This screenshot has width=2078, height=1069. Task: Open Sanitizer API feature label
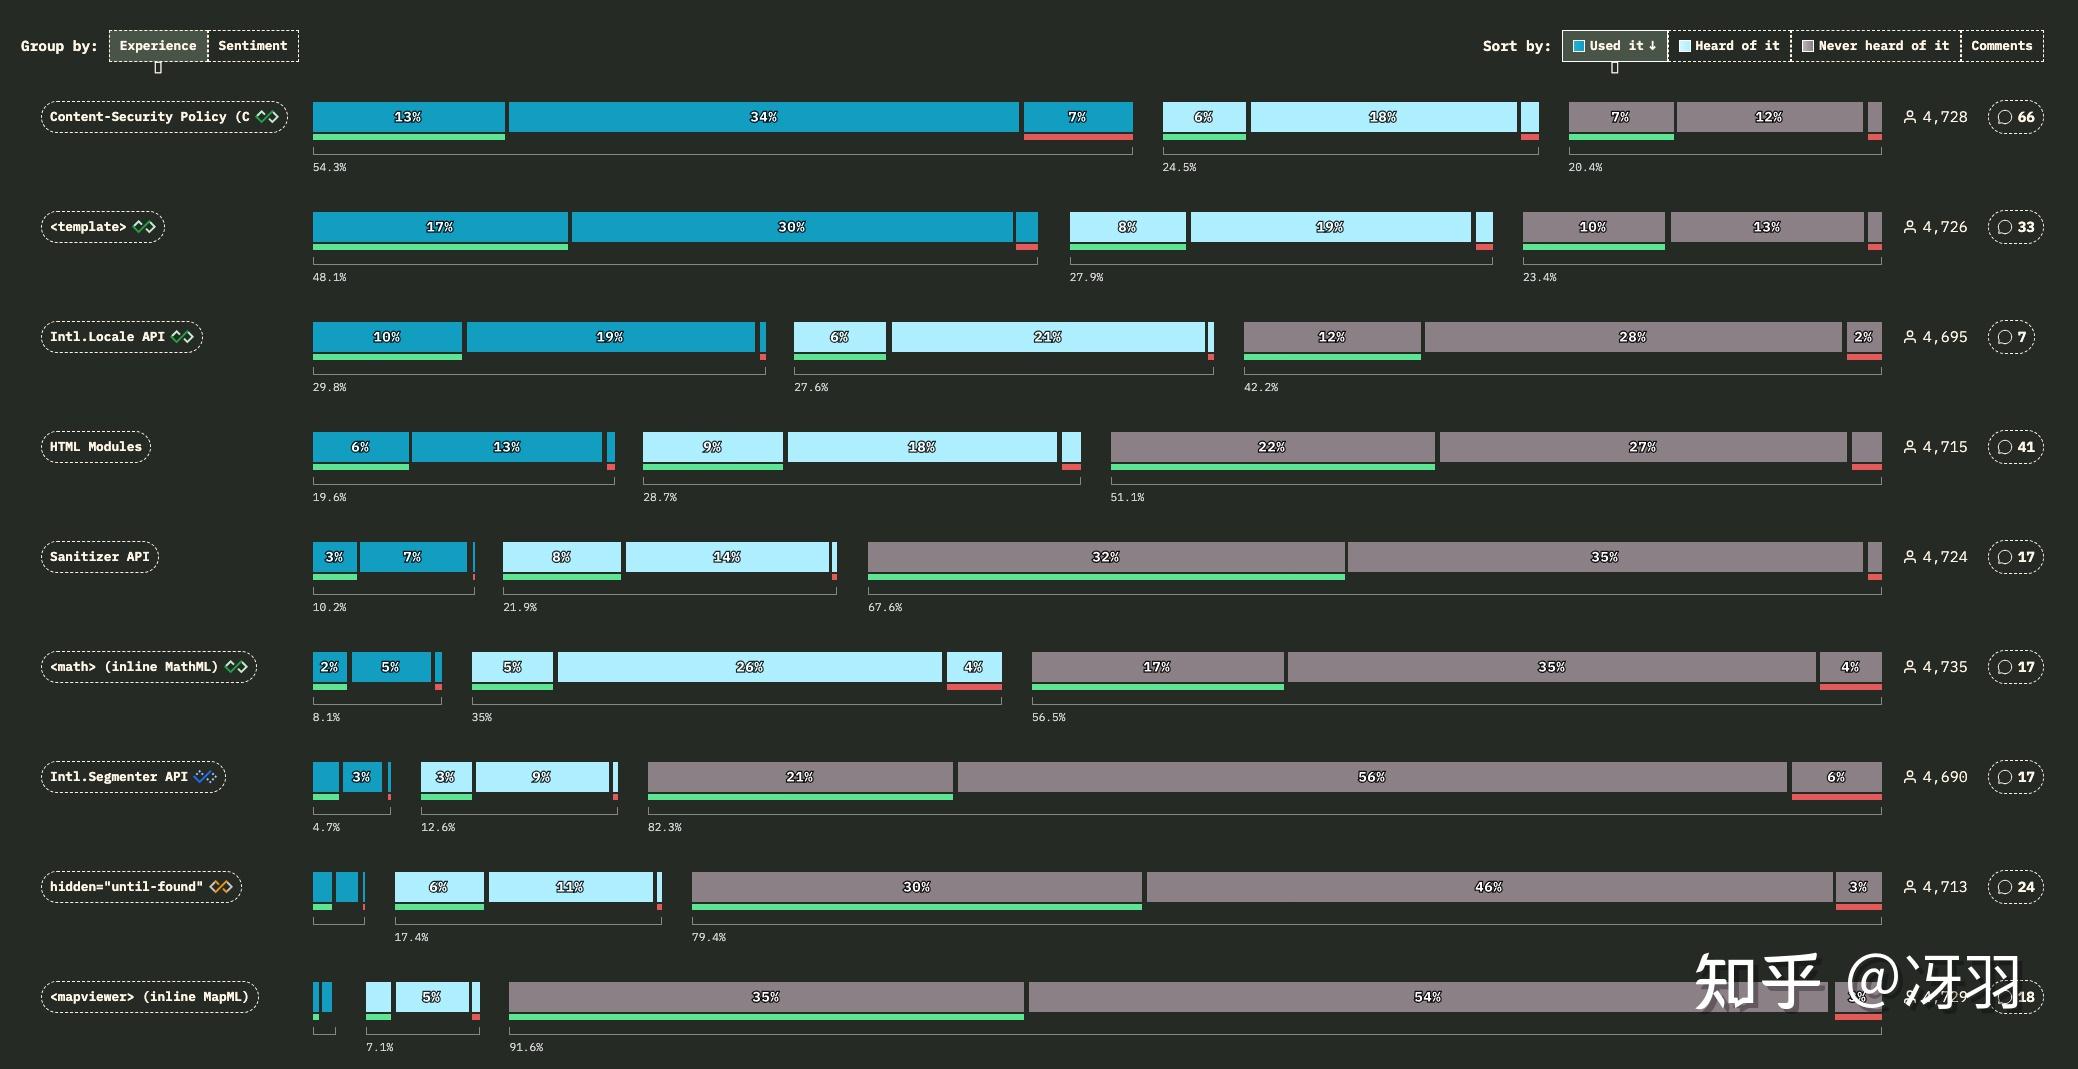coord(99,557)
